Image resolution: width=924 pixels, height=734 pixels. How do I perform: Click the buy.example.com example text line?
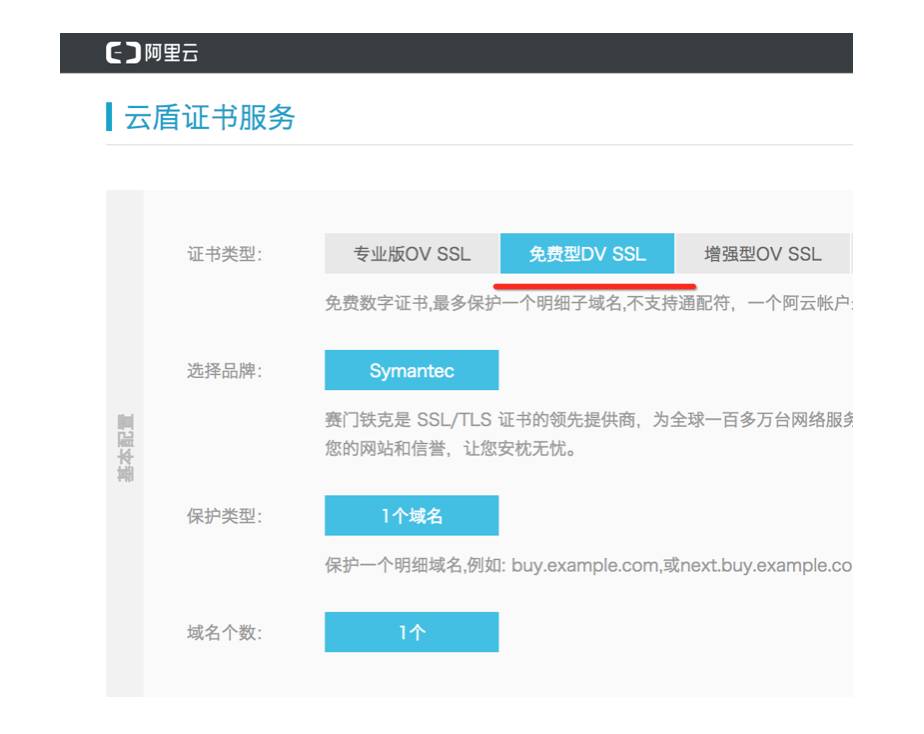588,566
